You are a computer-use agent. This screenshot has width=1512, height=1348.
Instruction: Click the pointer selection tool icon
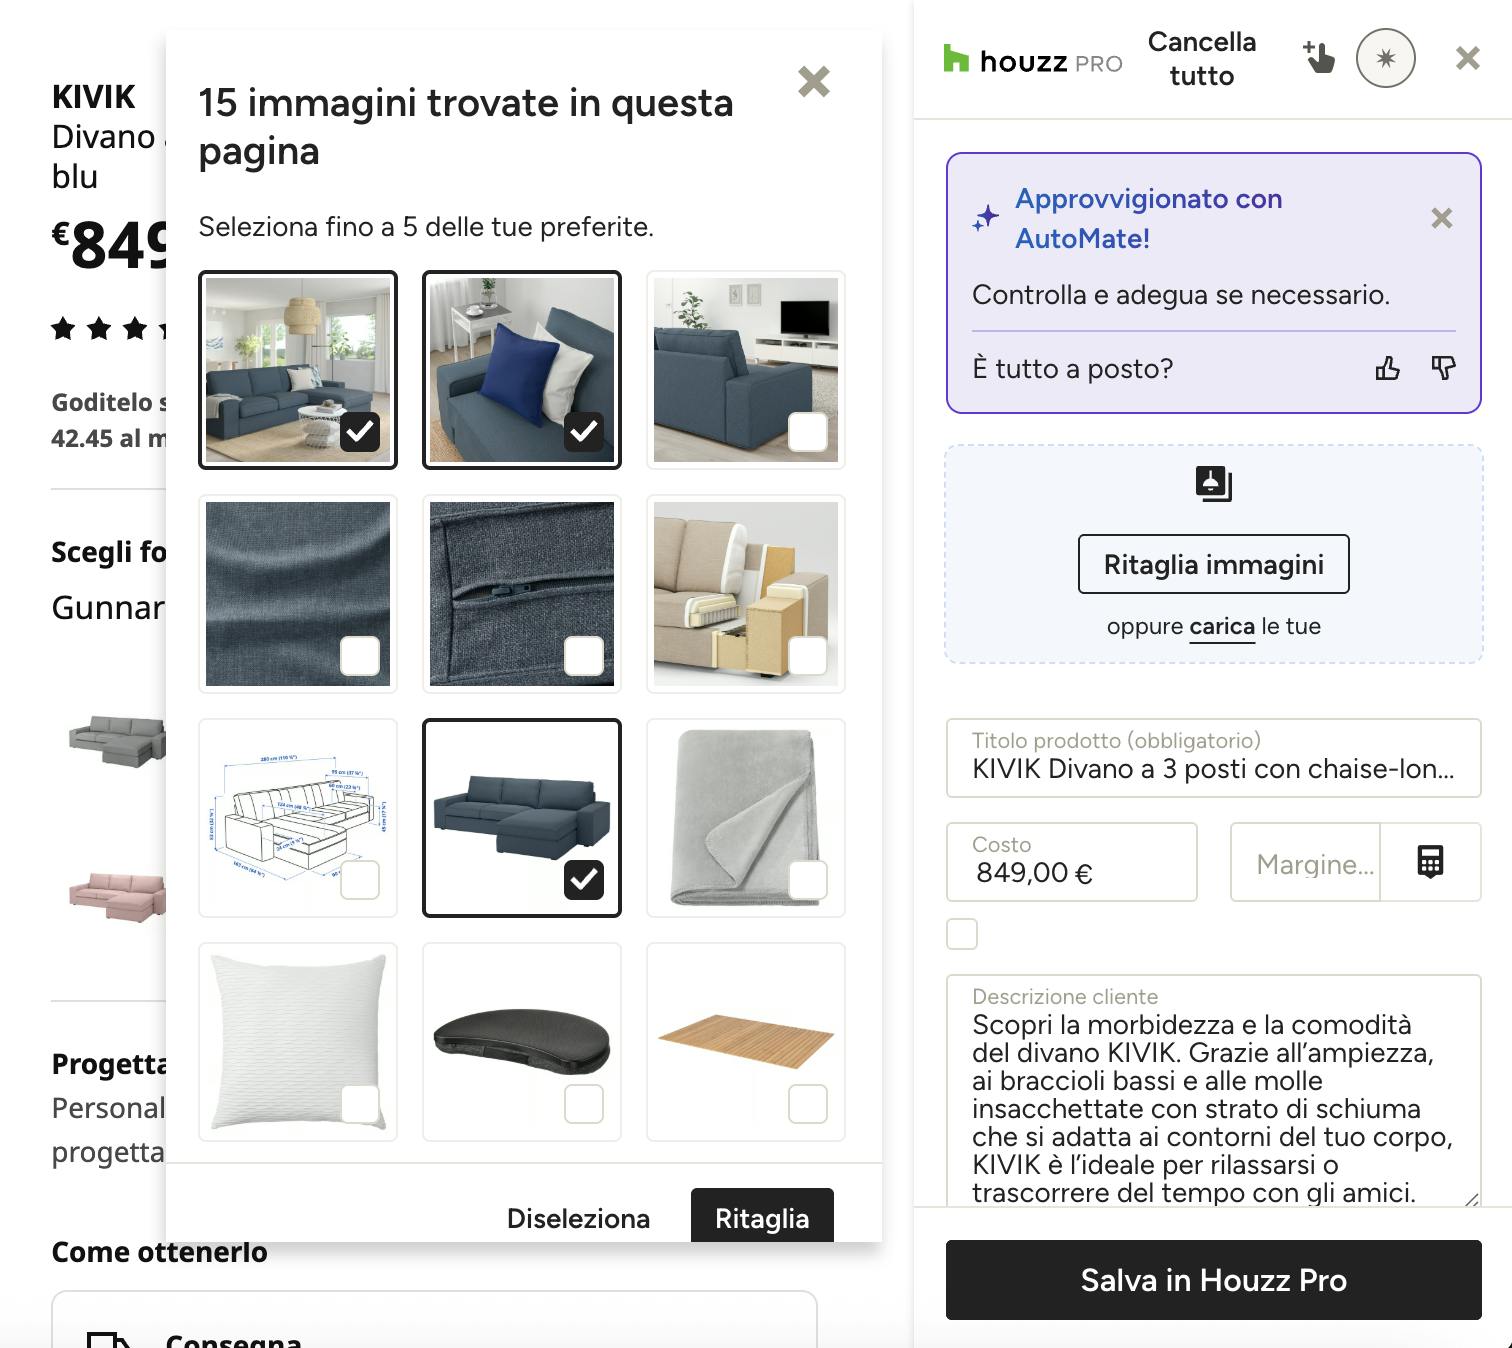point(1319,58)
